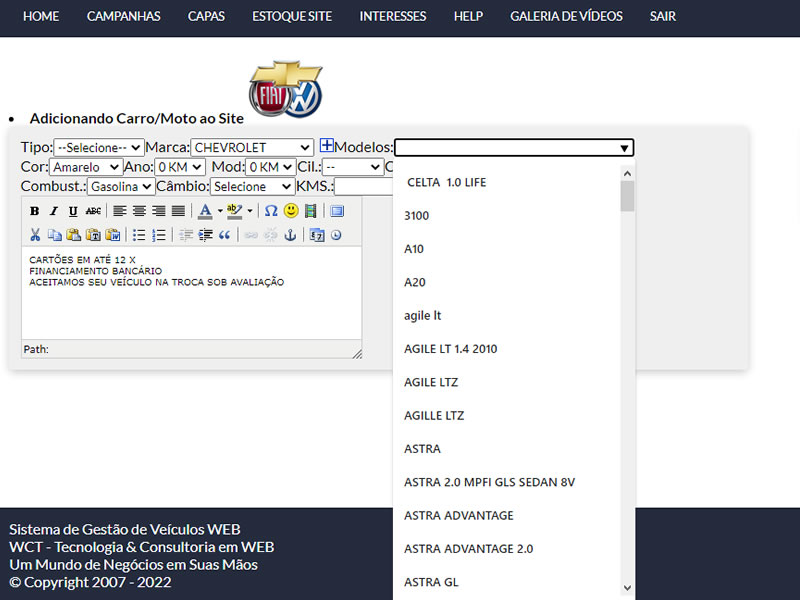Open CAPAS menu item
The height and width of the screenshot is (600, 800).
tap(206, 16)
